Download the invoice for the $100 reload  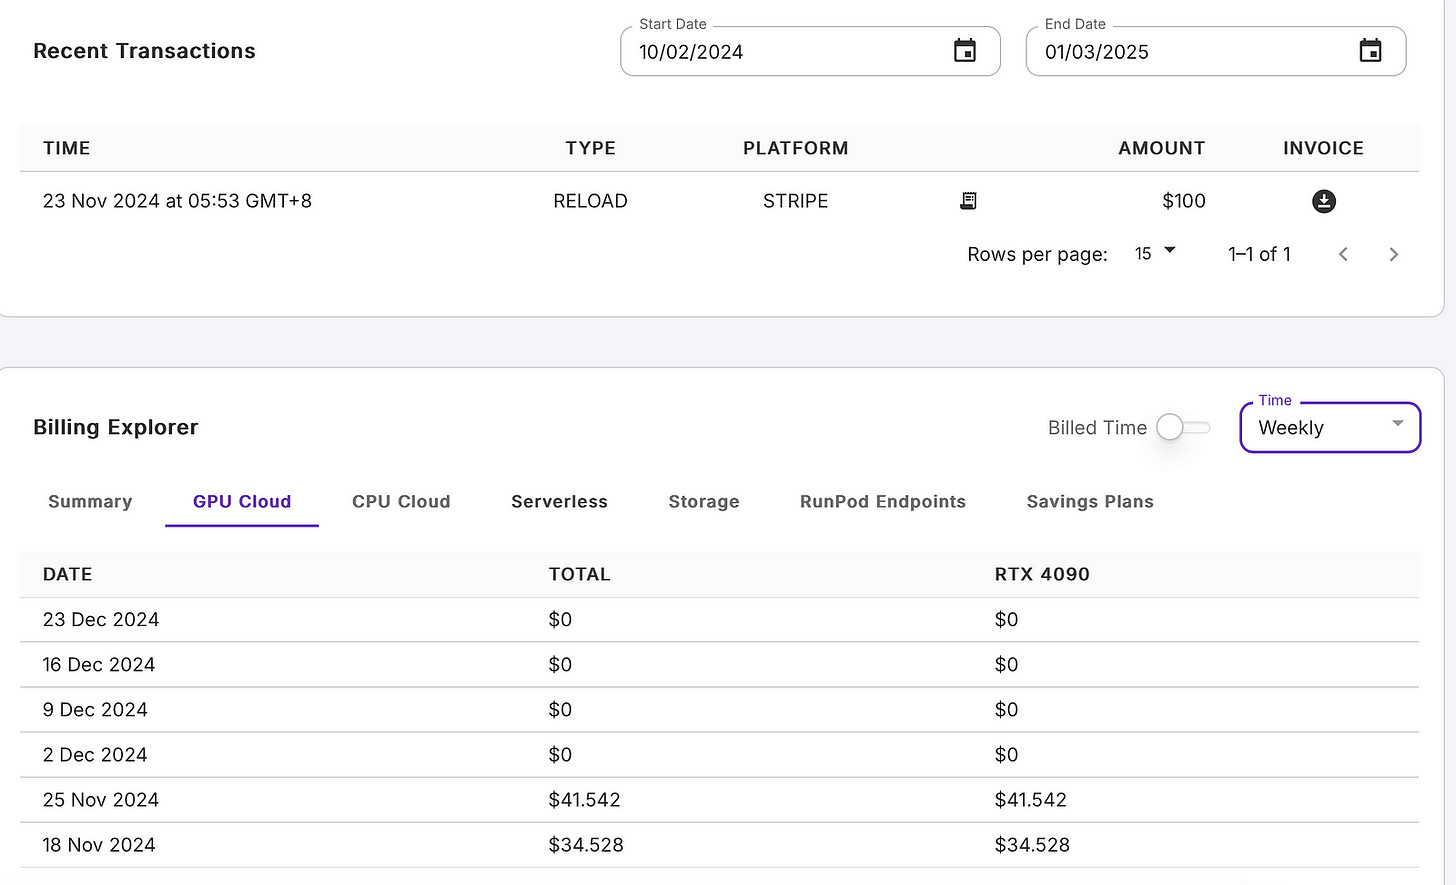pyautogui.click(x=1323, y=201)
